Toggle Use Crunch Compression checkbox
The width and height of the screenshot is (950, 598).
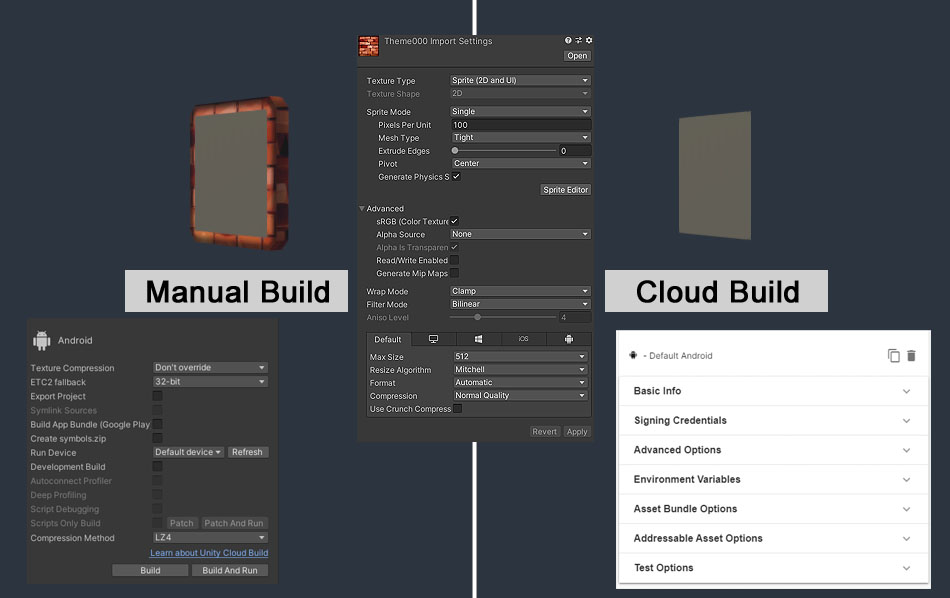pyautogui.click(x=458, y=408)
